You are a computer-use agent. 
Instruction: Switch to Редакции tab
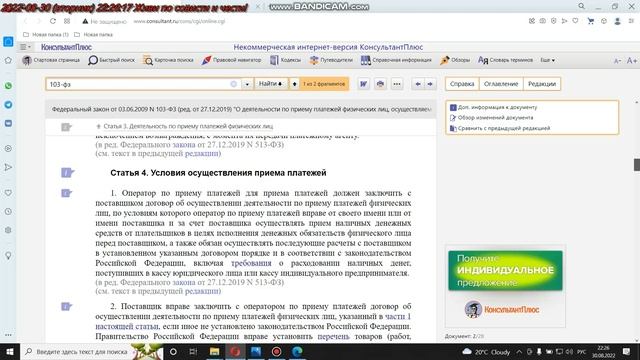542,84
